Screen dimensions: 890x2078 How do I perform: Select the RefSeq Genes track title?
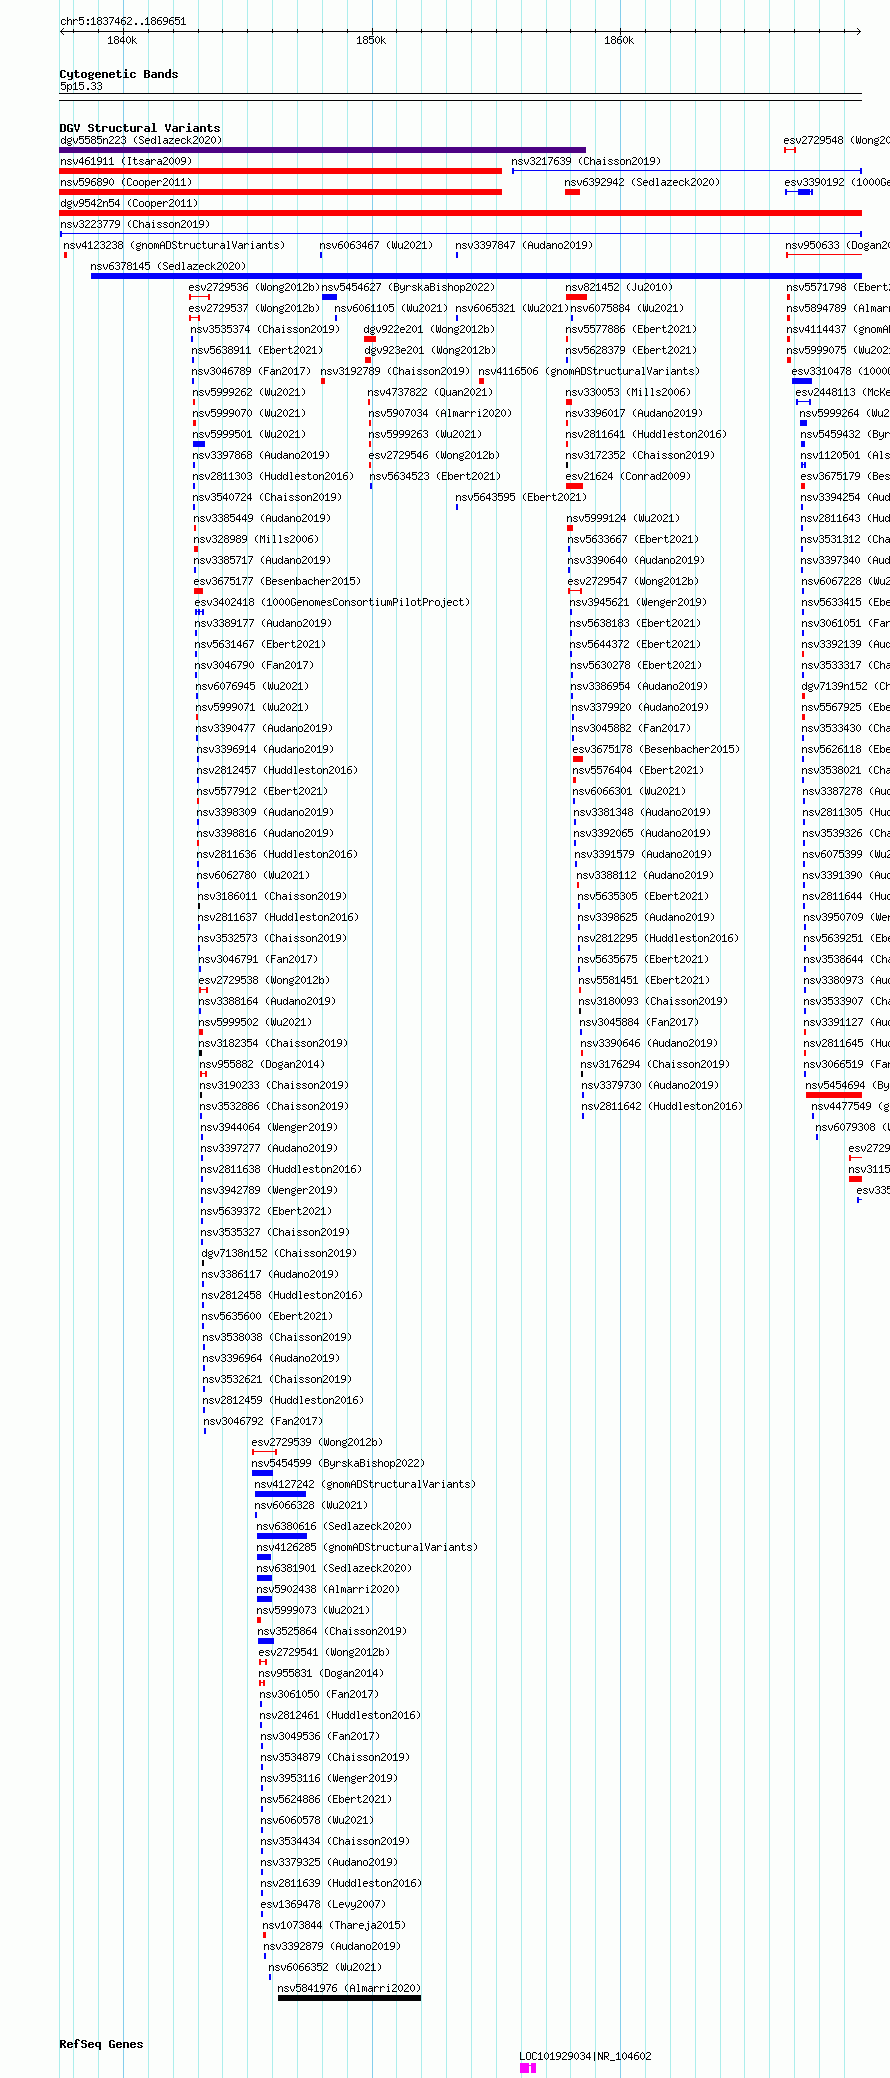tap(101, 2044)
